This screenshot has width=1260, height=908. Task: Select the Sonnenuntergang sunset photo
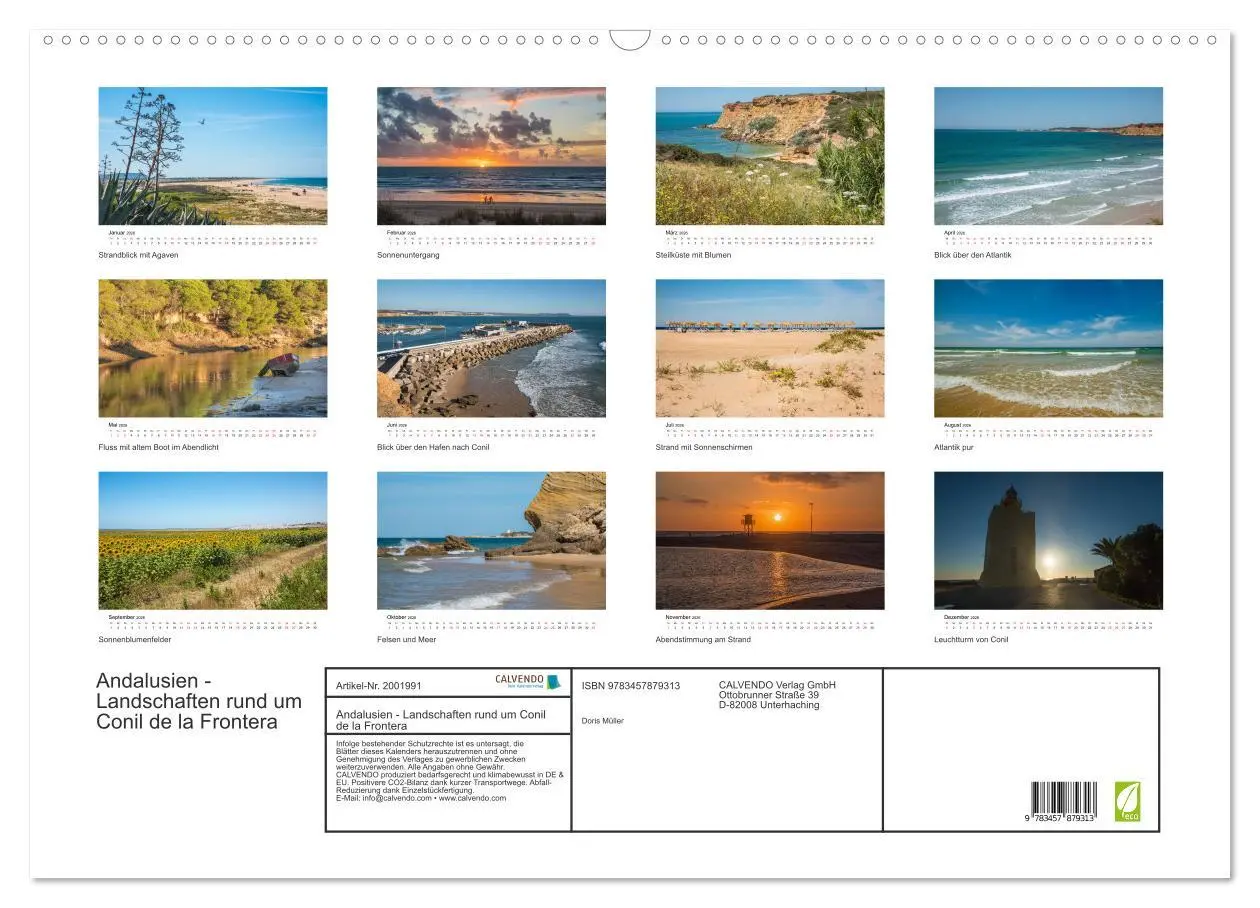click(x=491, y=156)
